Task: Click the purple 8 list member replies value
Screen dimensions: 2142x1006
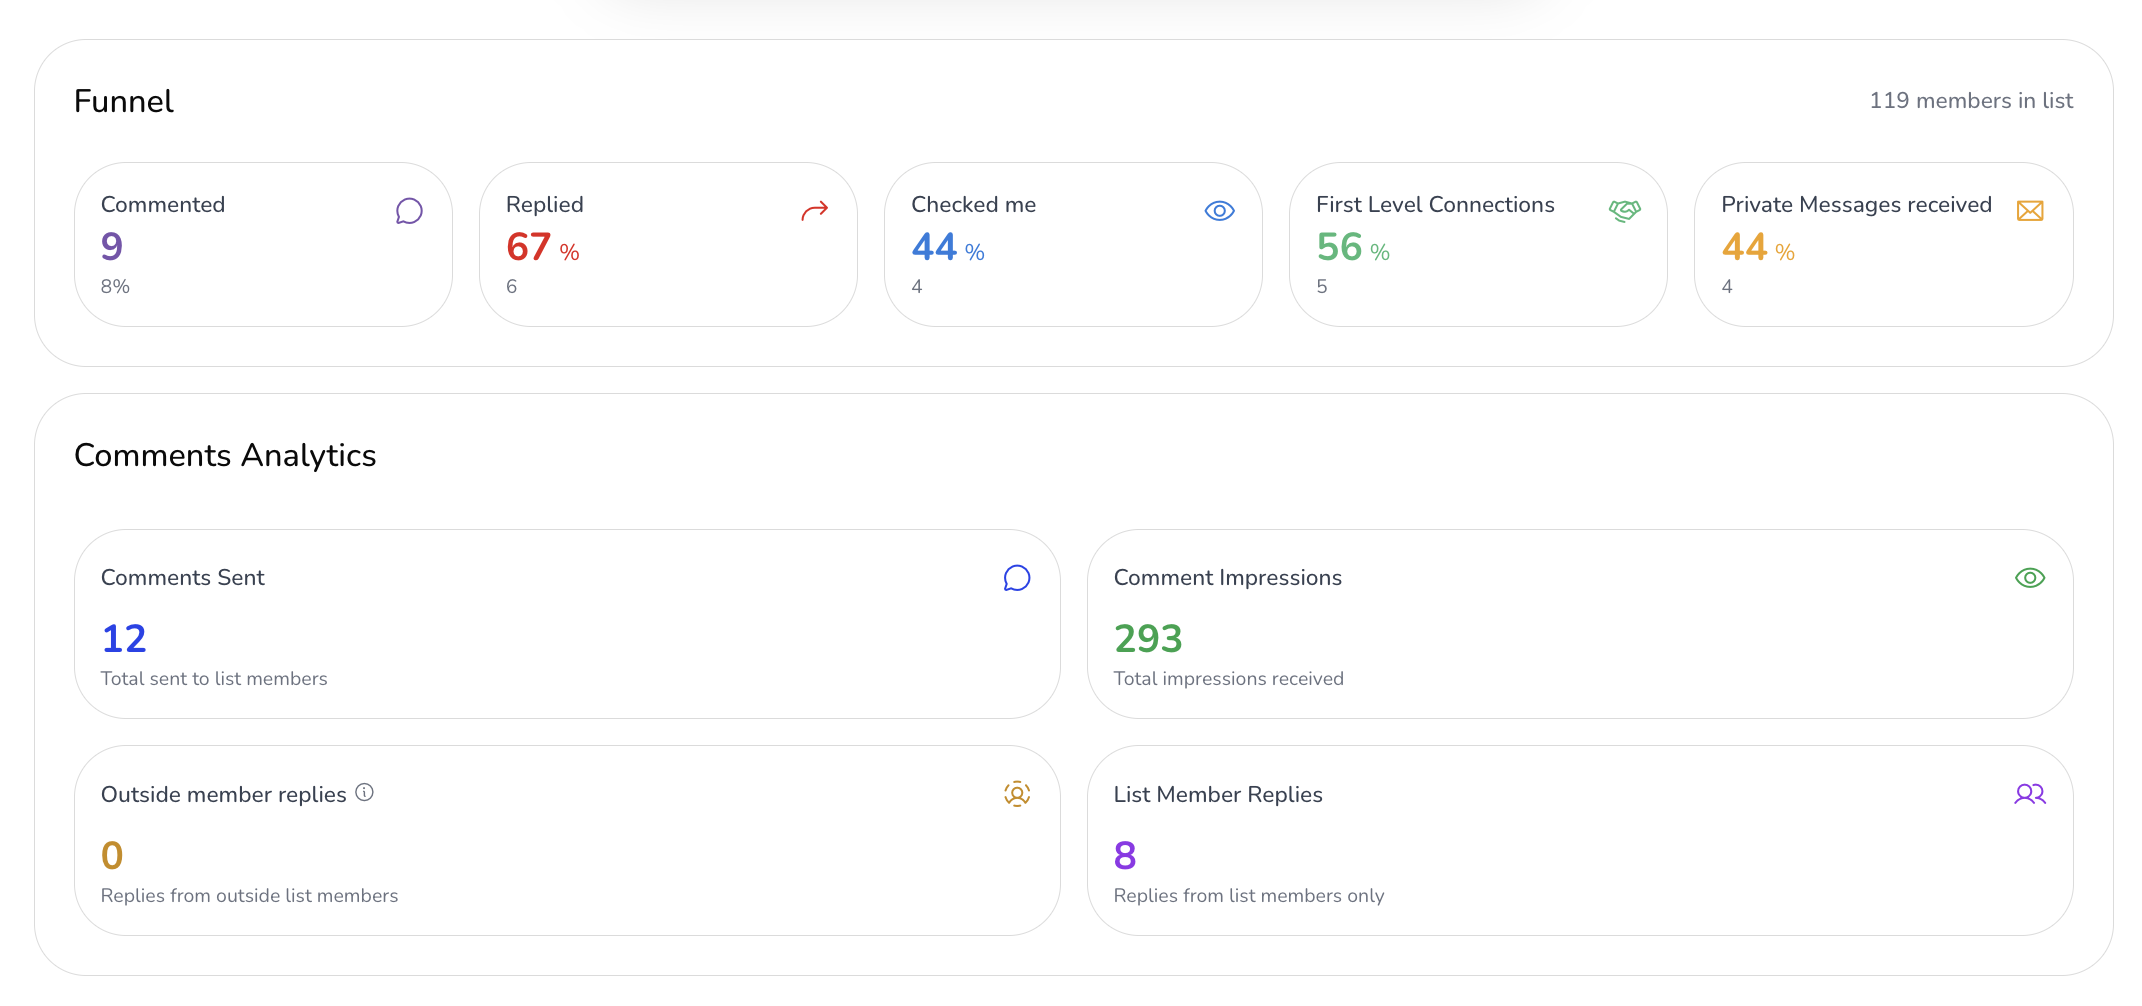Action: click(1125, 855)
